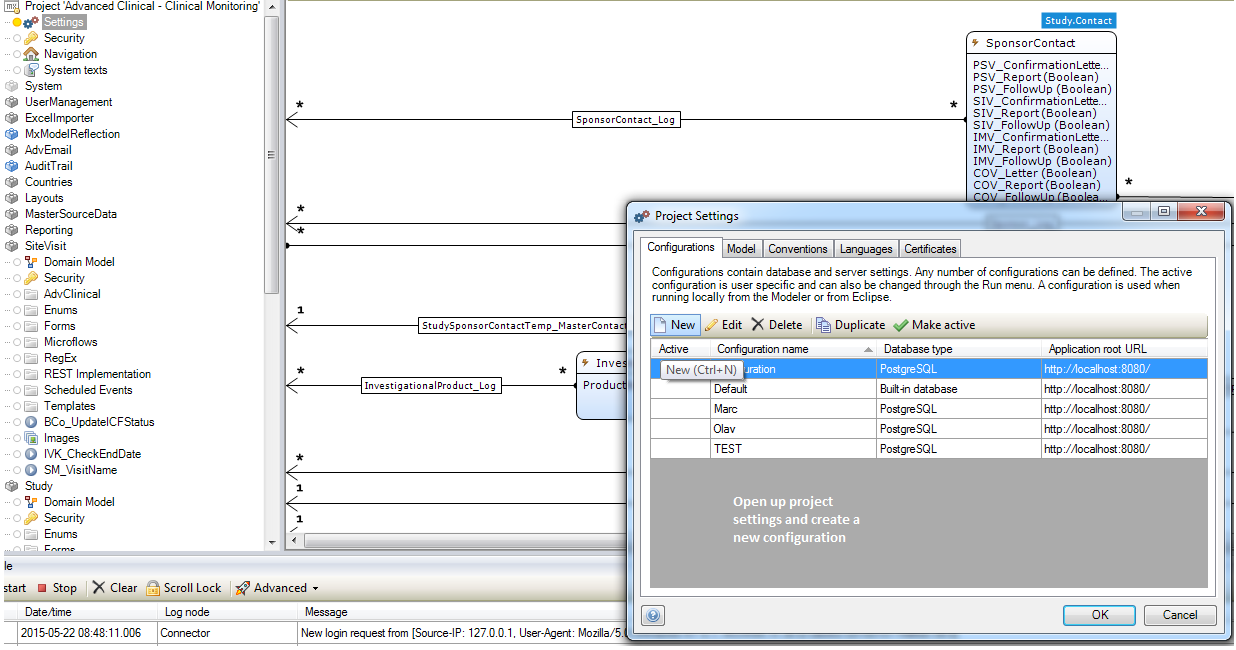Open the Languages tab

[x=866, y=249]
